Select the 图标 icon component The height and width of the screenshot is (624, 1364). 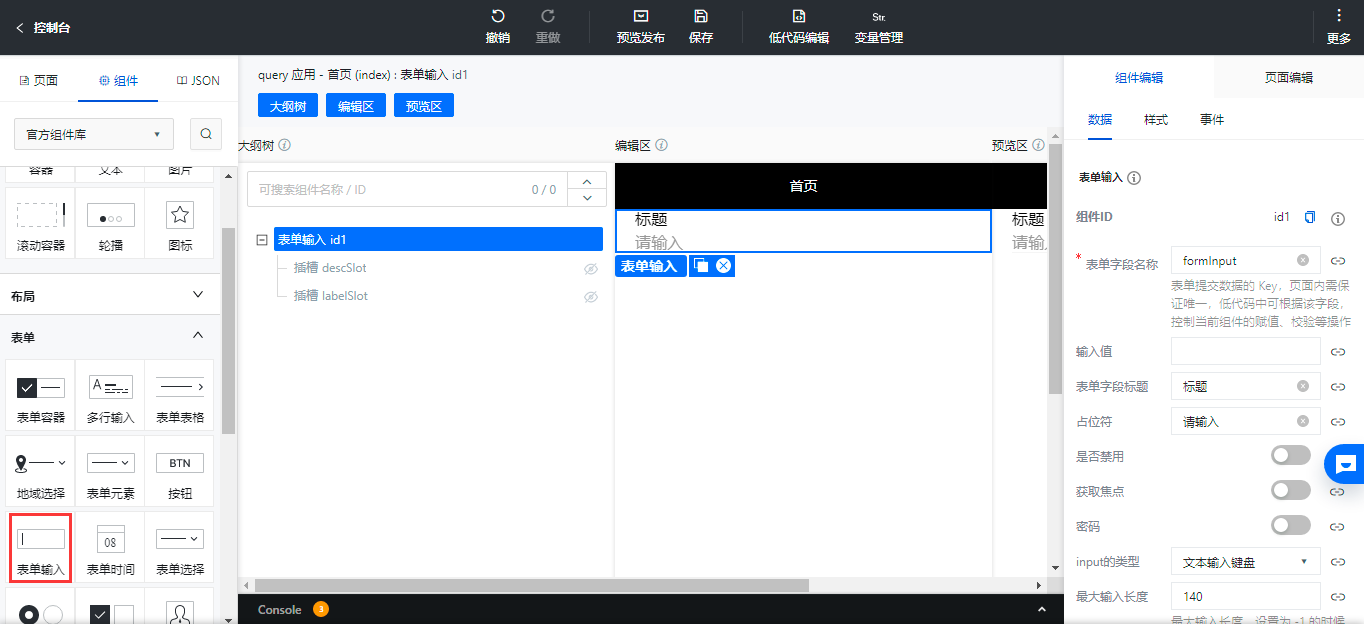[180, 225]
